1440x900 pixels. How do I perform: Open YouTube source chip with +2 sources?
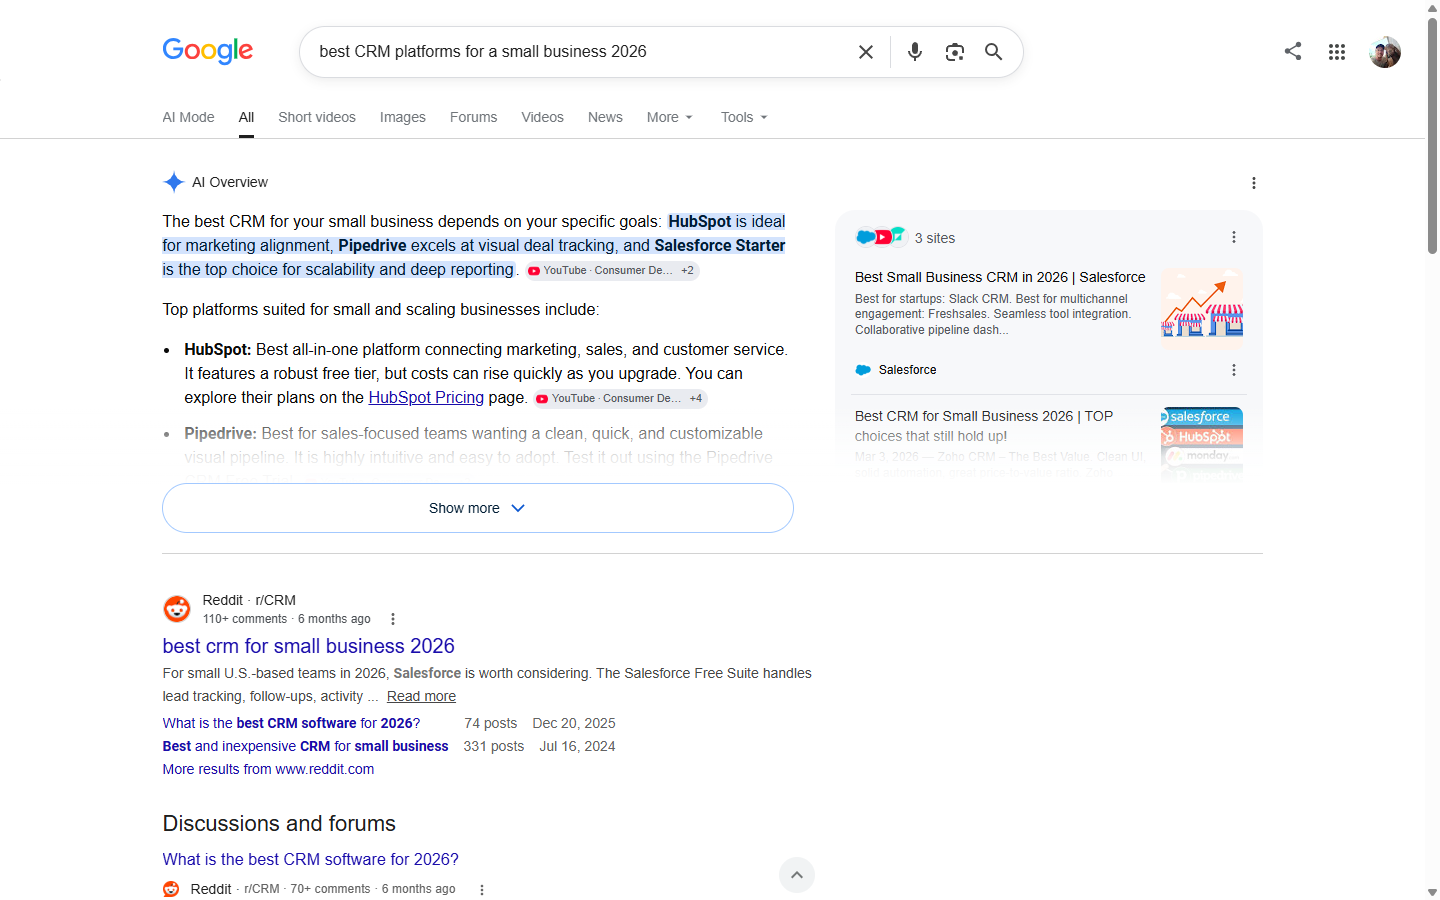tap(611, 271)
